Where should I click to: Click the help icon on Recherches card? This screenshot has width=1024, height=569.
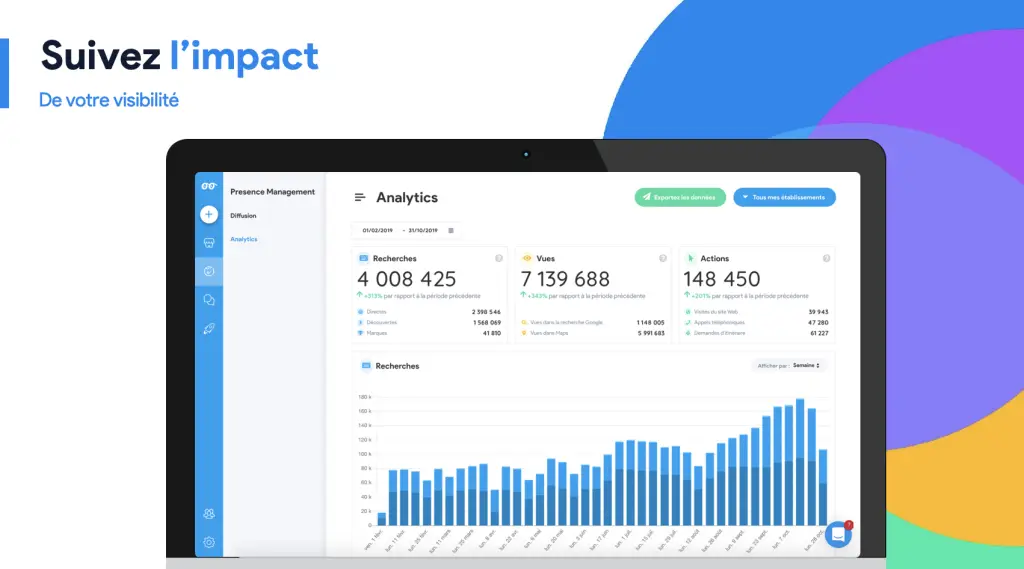(x=498, y=258)
